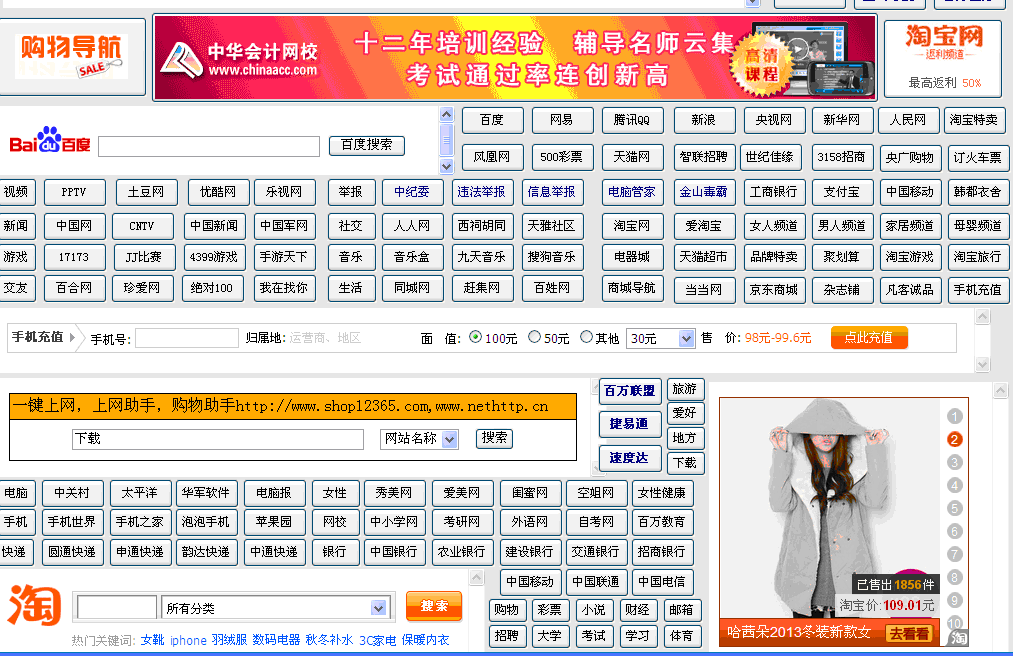Screen dimensions: 1013x656
Task: Click the 点此充值 recharge button
Action: point(869,337)
